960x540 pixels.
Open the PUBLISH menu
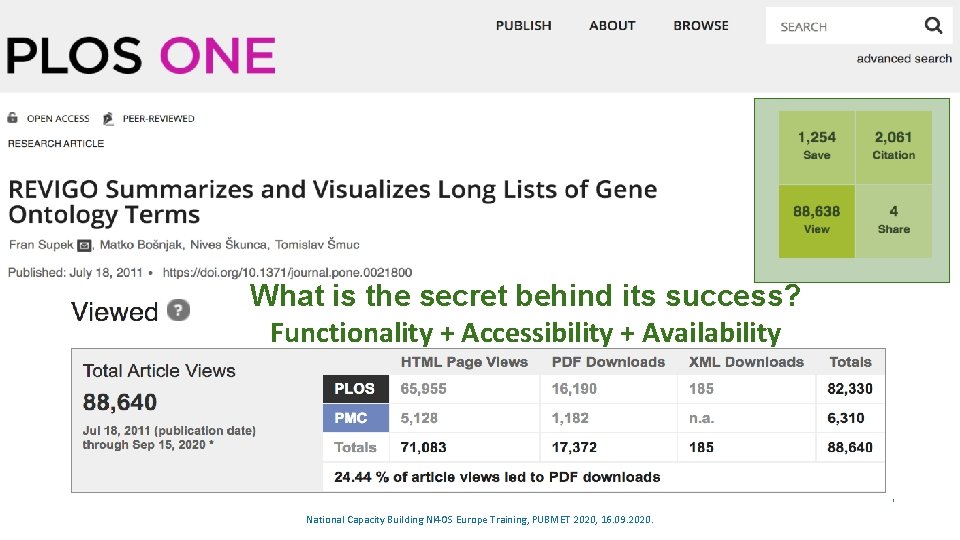tap(523, 26)
